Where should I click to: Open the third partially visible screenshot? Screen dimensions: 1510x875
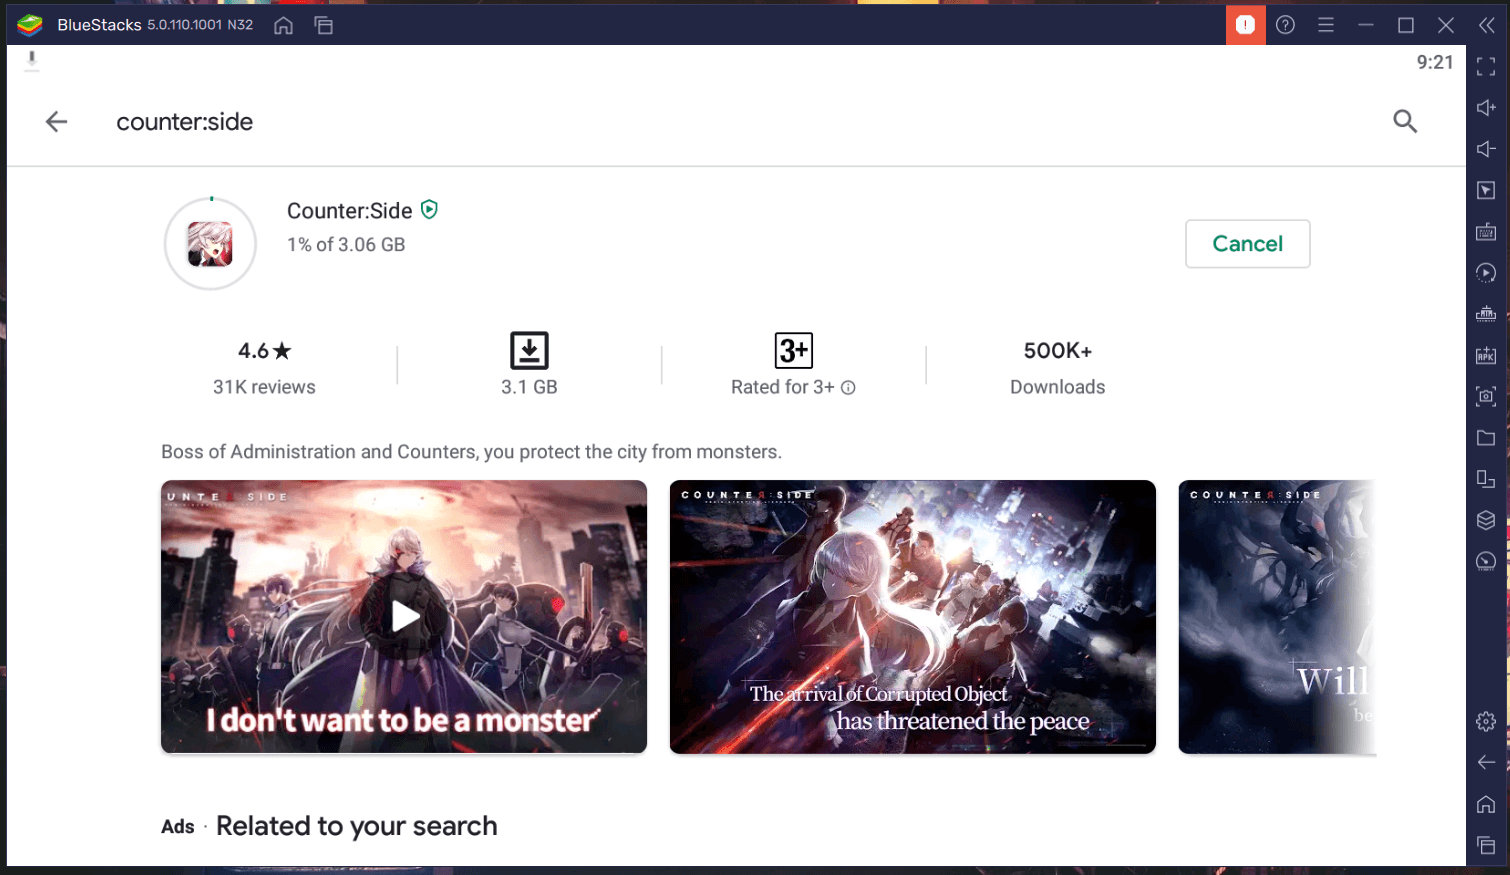(1277, 617)
